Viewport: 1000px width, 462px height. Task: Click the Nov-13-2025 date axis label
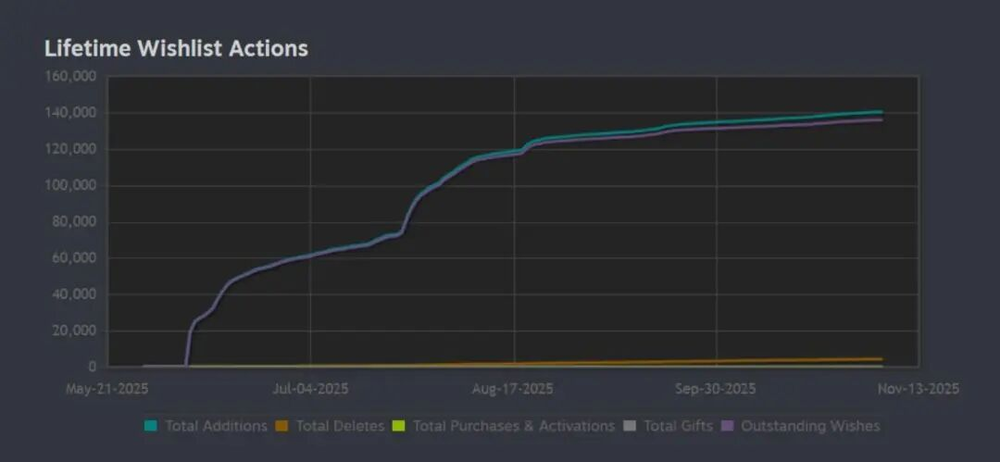[x=918, y=389]
